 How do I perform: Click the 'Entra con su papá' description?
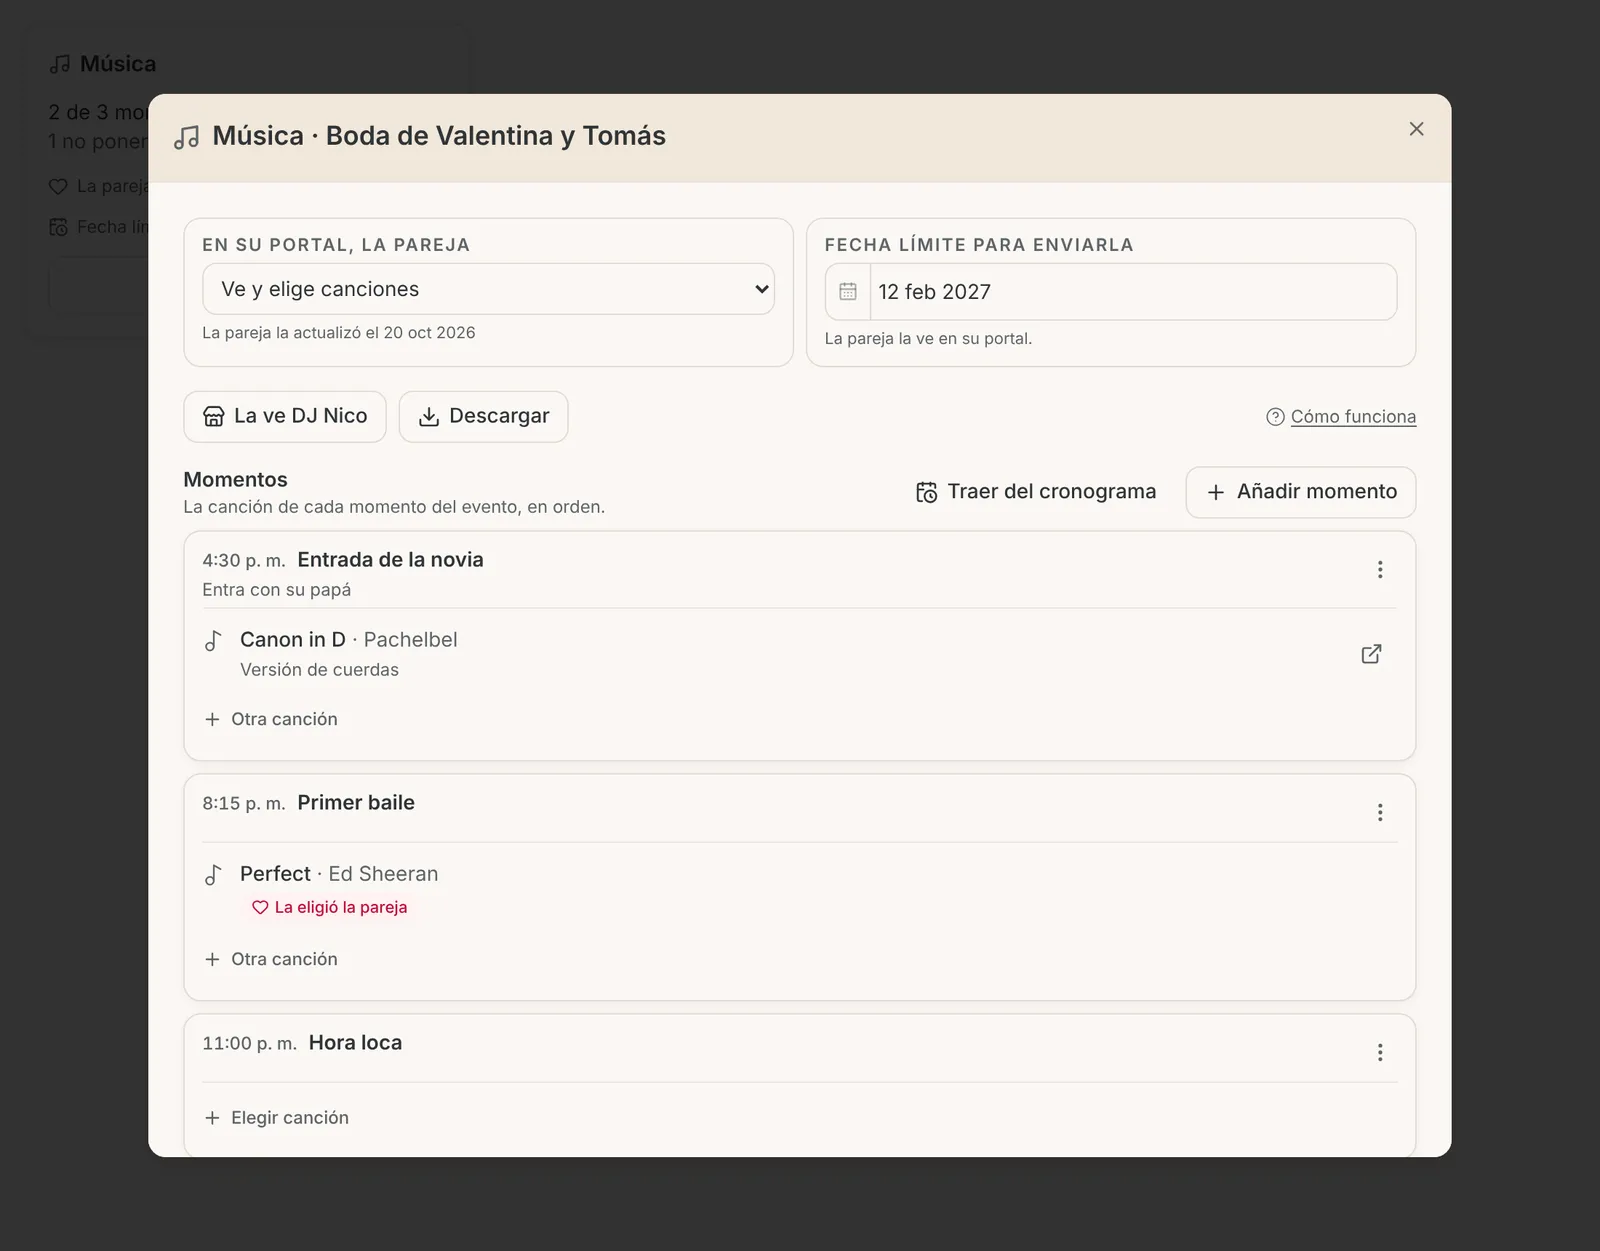pyautogui.click(x=277, y=590)
